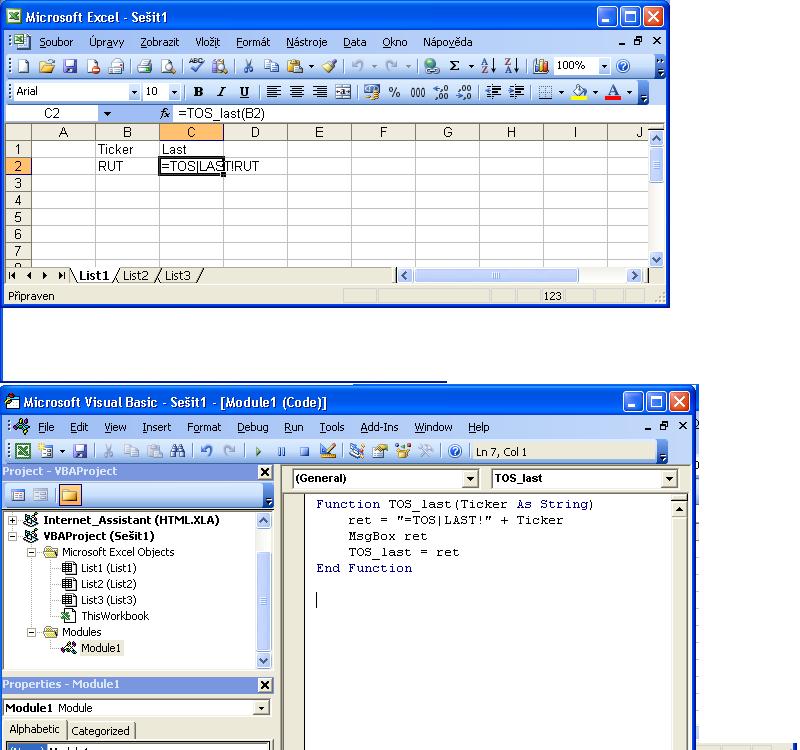Screen dimensions: 800x750
Task: Select Module1 in the project tree
Action: [101, 648]
